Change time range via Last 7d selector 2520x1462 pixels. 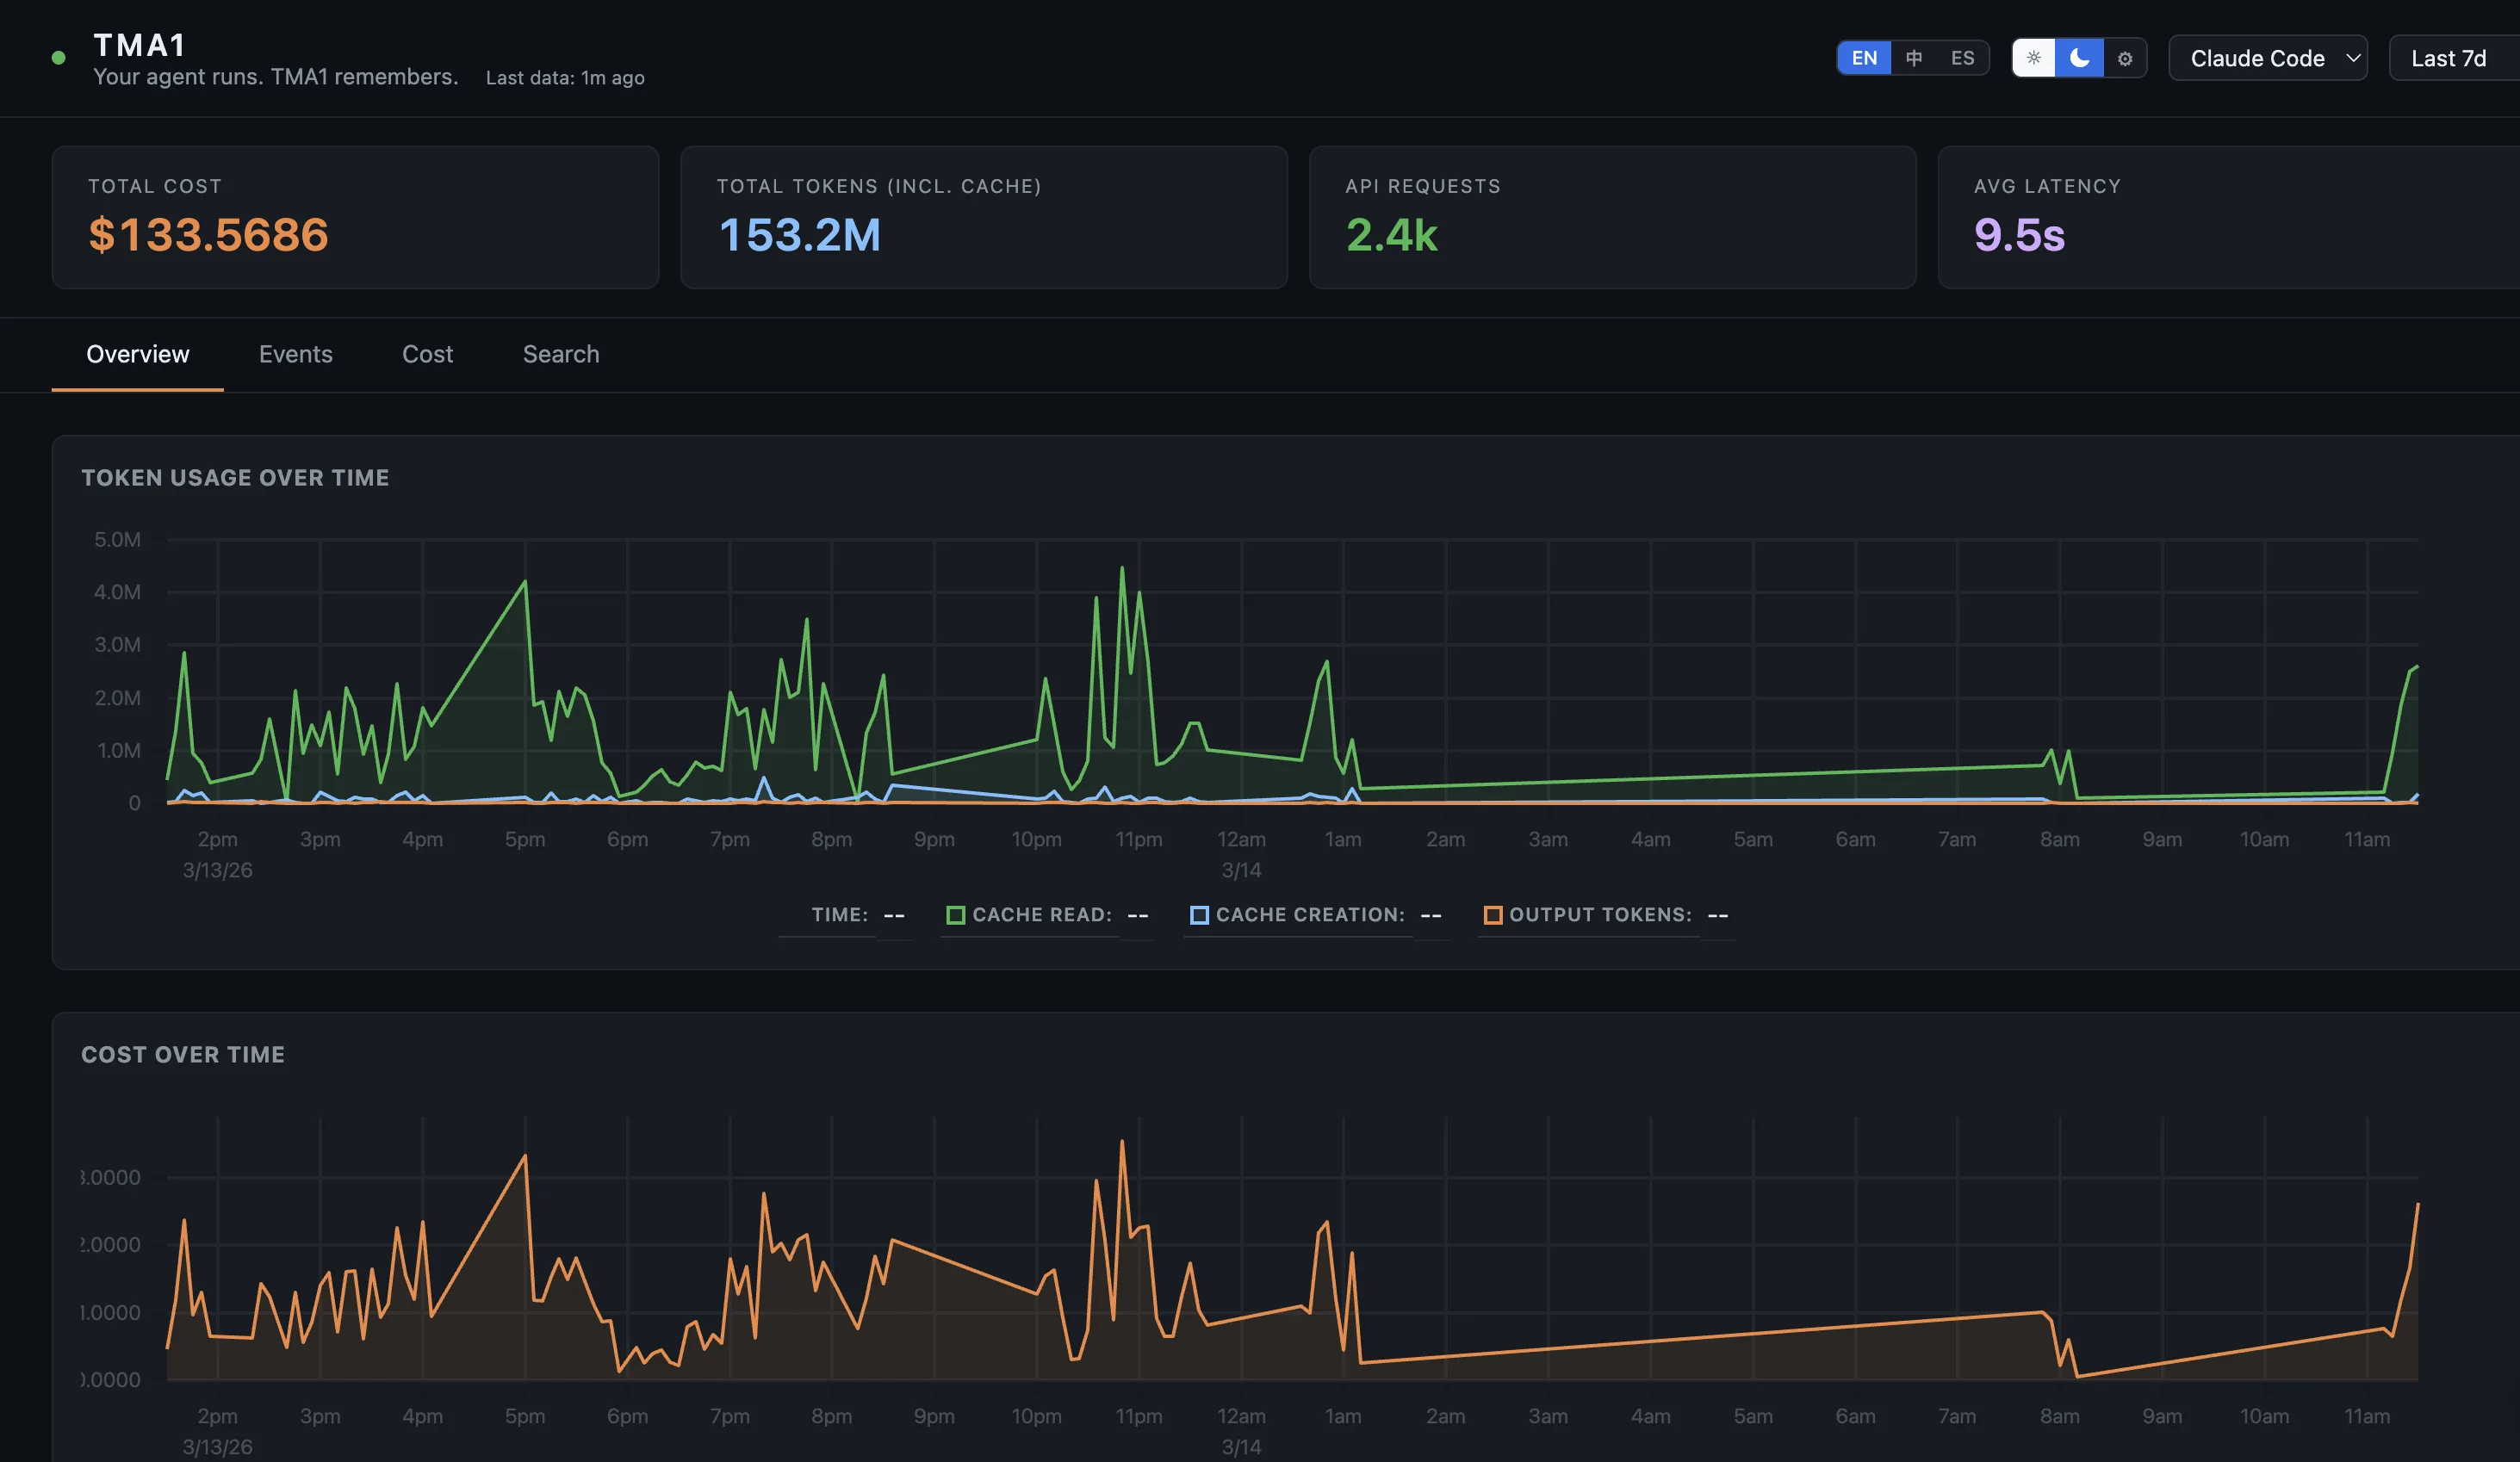(x=2450, y=58)
